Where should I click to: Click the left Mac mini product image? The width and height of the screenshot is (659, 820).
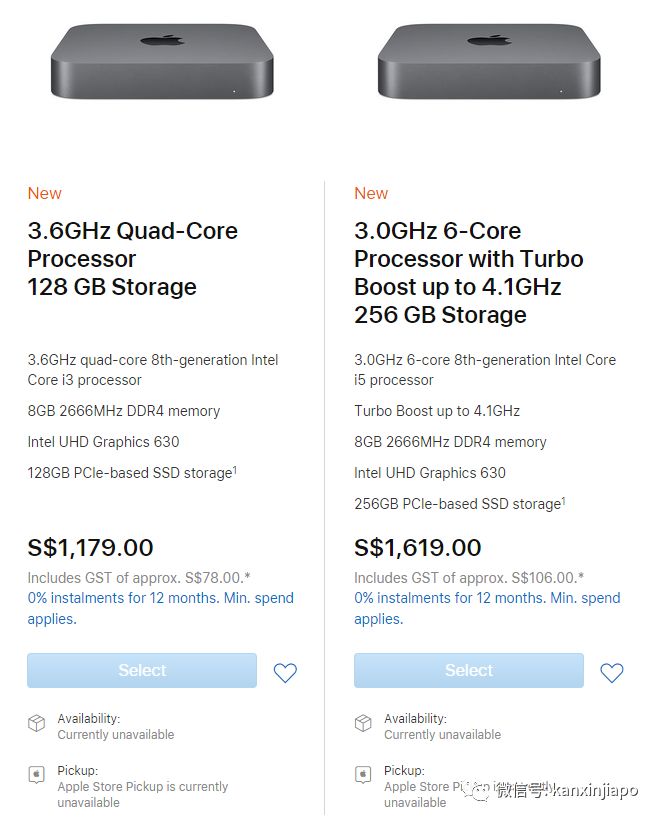click(162, 60)
